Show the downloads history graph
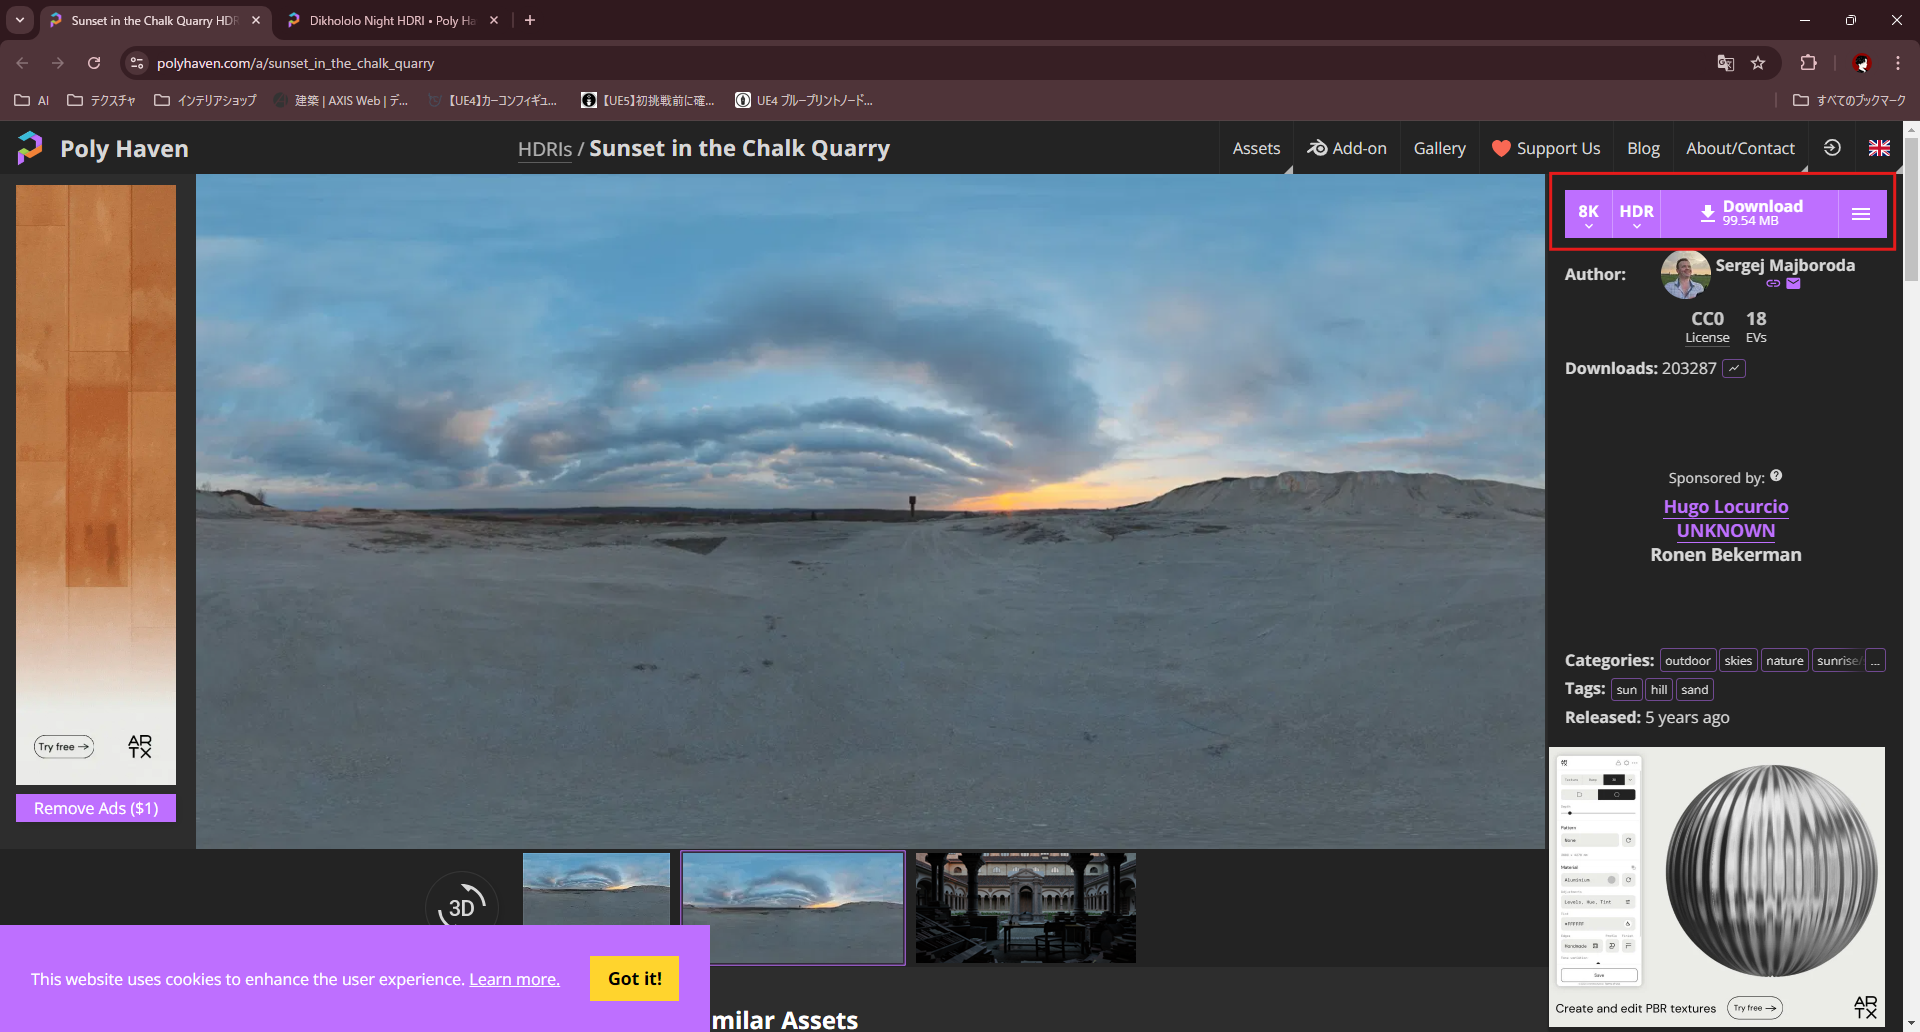The width and height of the screenshot is (1920, 1032). 1735,369
